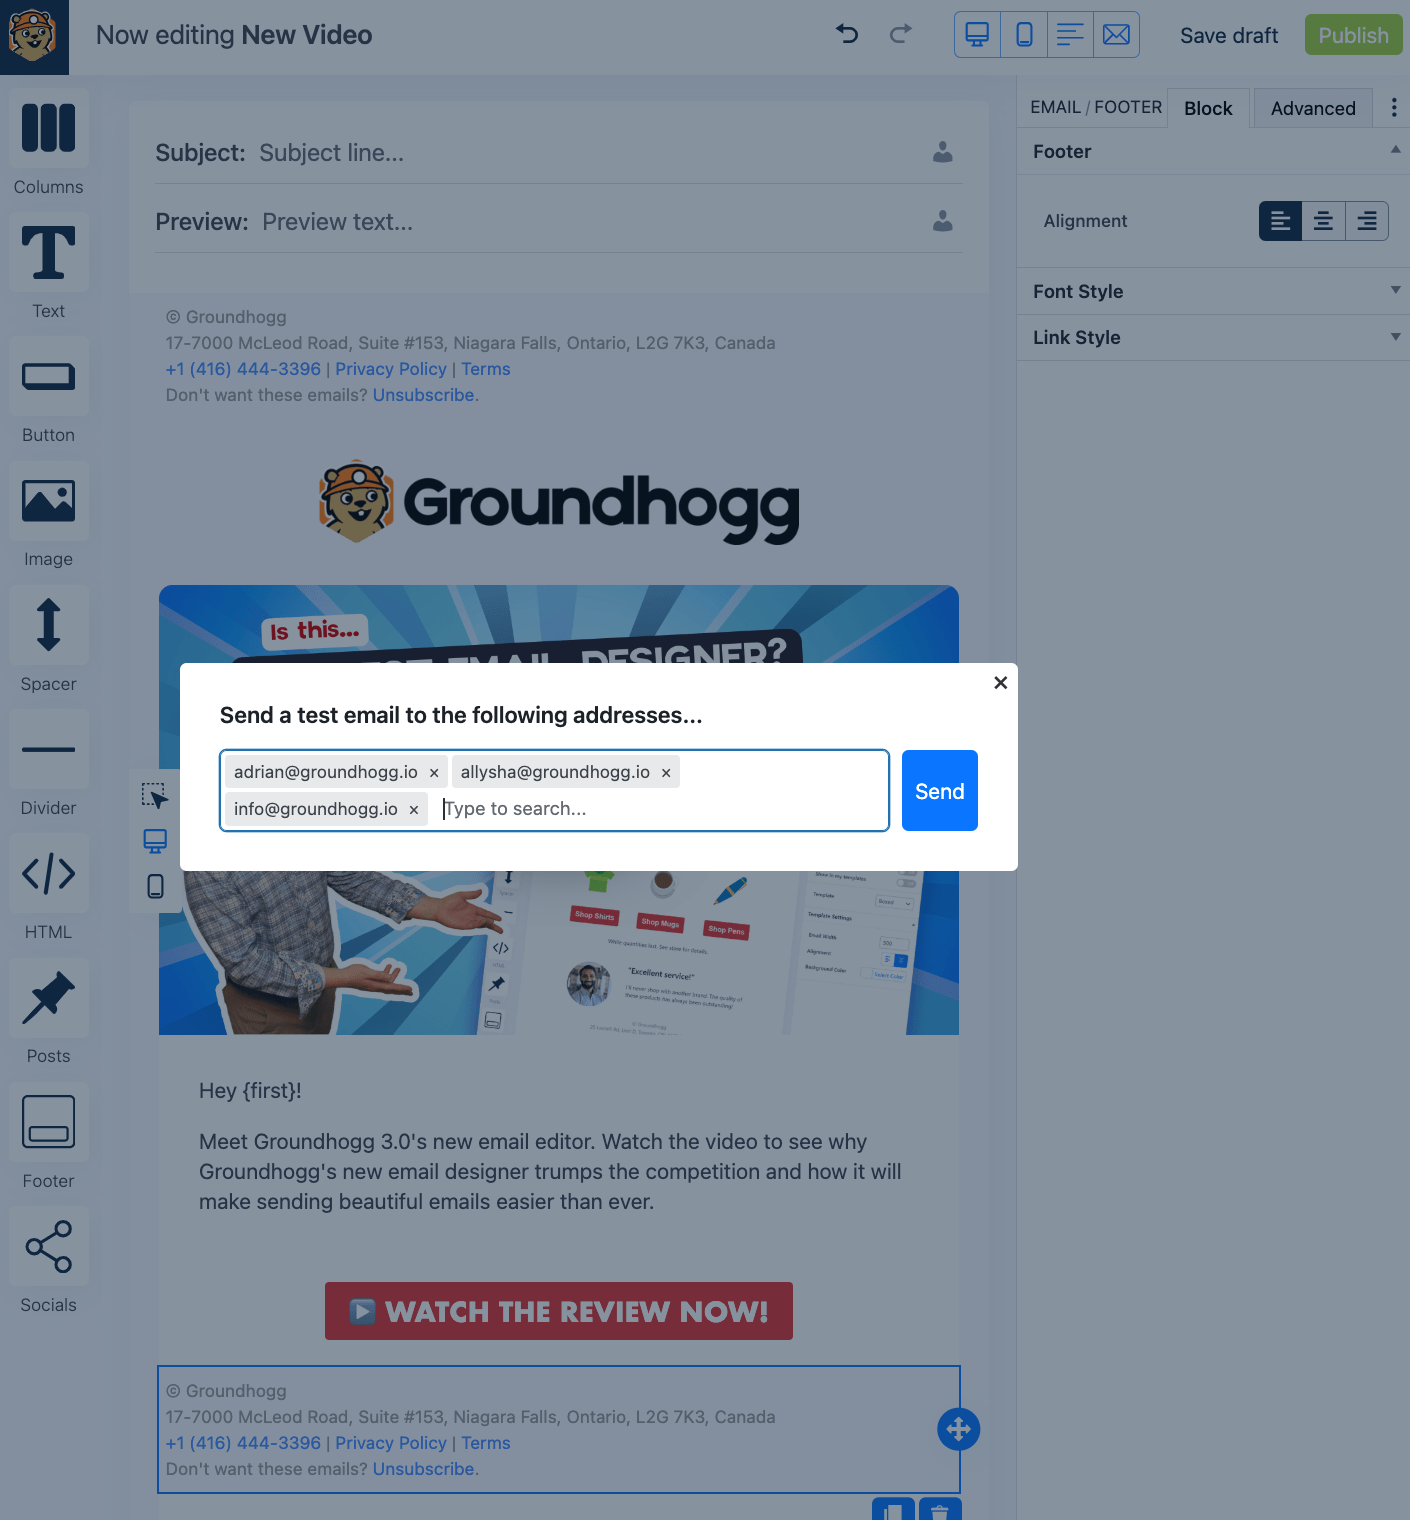Click Privacy Policy link in top footer
The image size is (1410, 1520).
coord(391,369)
